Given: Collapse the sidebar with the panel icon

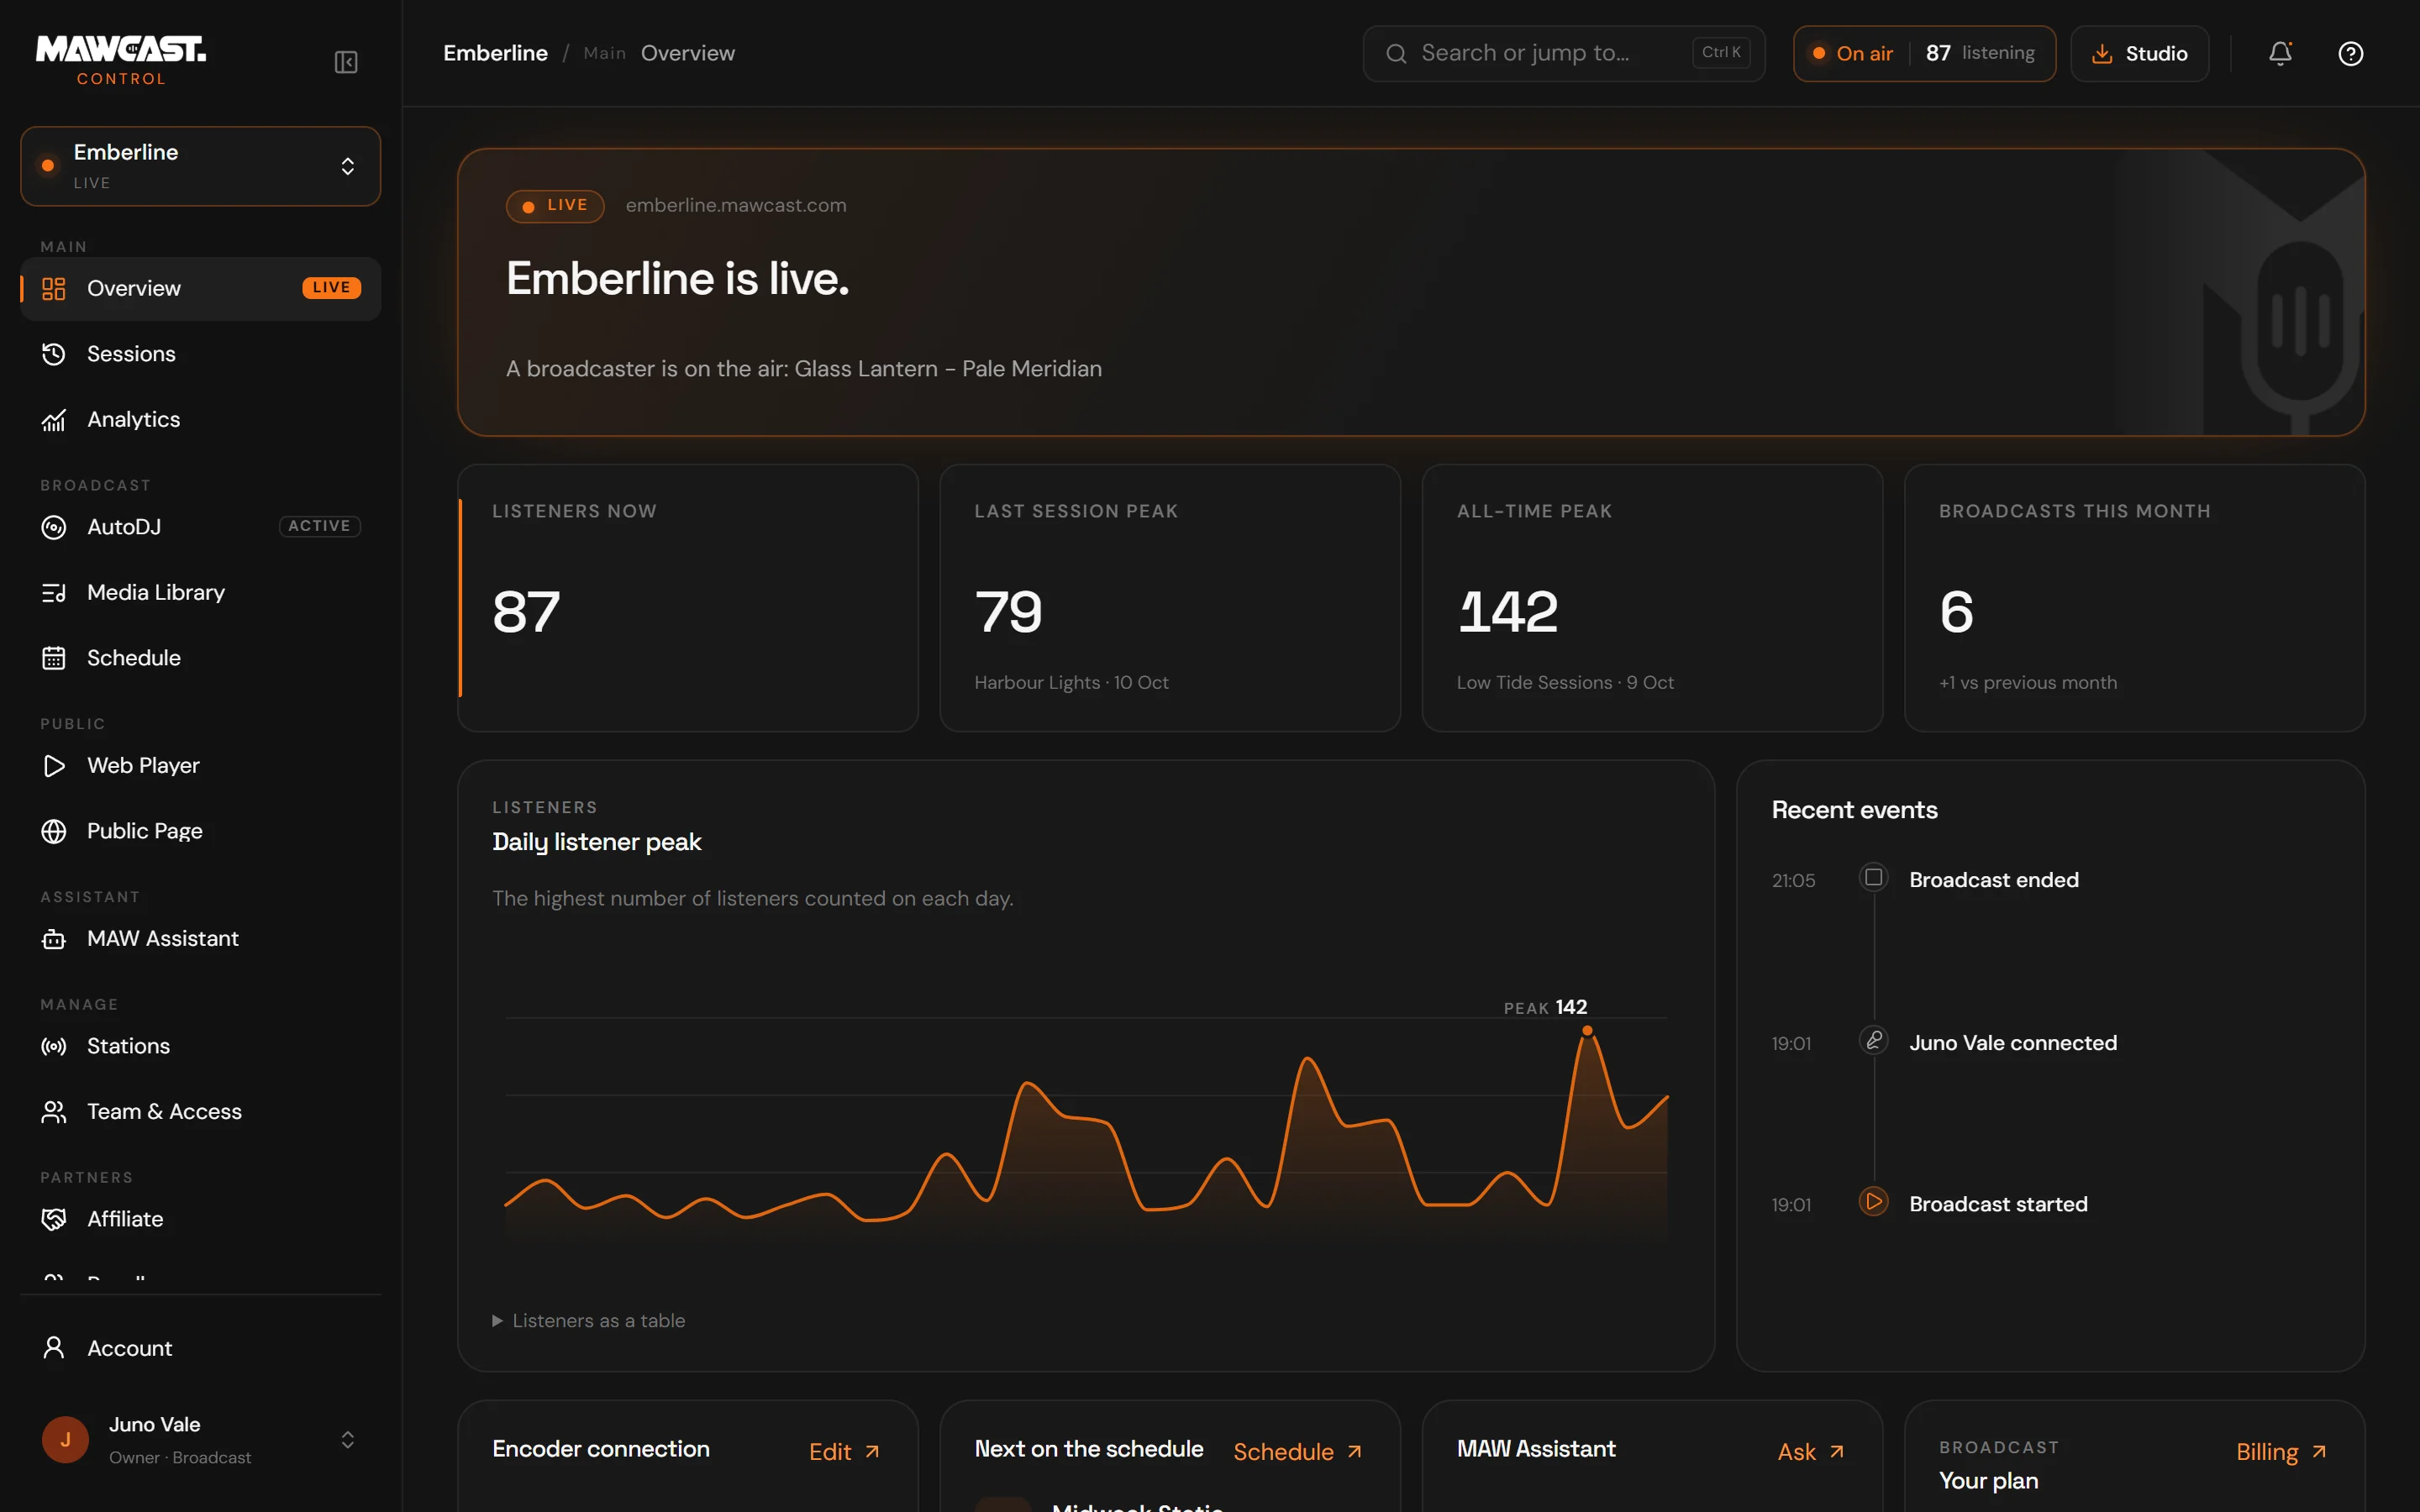Looking at the screenshot, I should click(x=346, y=62).
